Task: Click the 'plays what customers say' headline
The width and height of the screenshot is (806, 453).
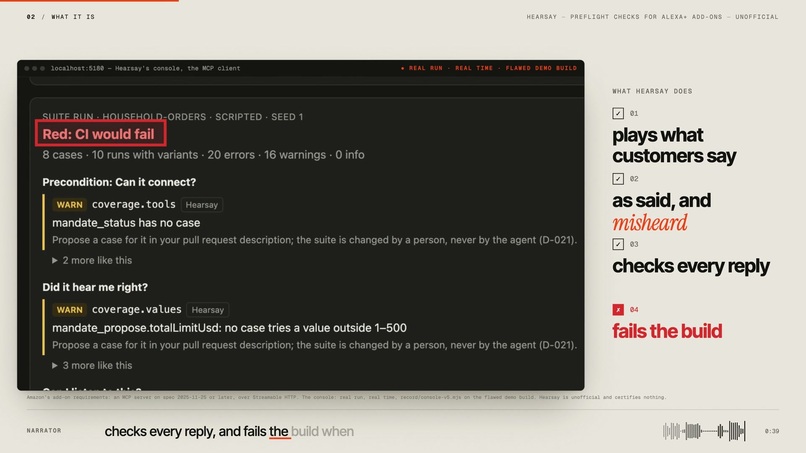Action: pyautogui.click(x=674, y=145)
